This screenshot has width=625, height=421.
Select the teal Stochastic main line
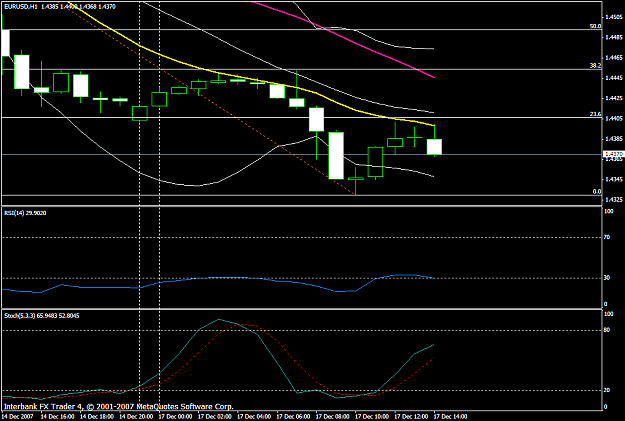click(275, 365)
